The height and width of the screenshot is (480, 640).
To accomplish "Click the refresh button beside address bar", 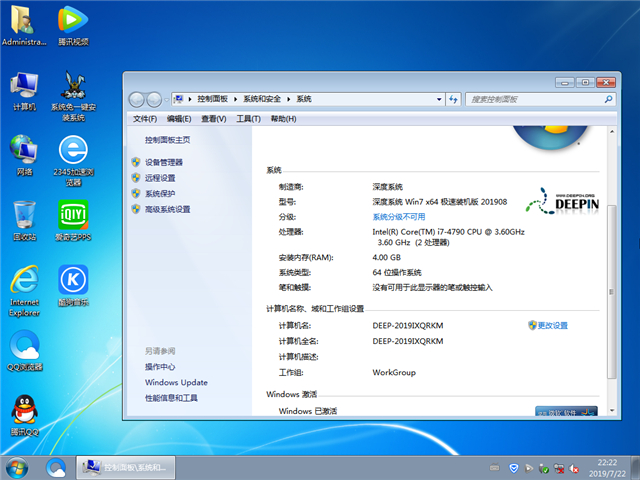I will 453,99.
